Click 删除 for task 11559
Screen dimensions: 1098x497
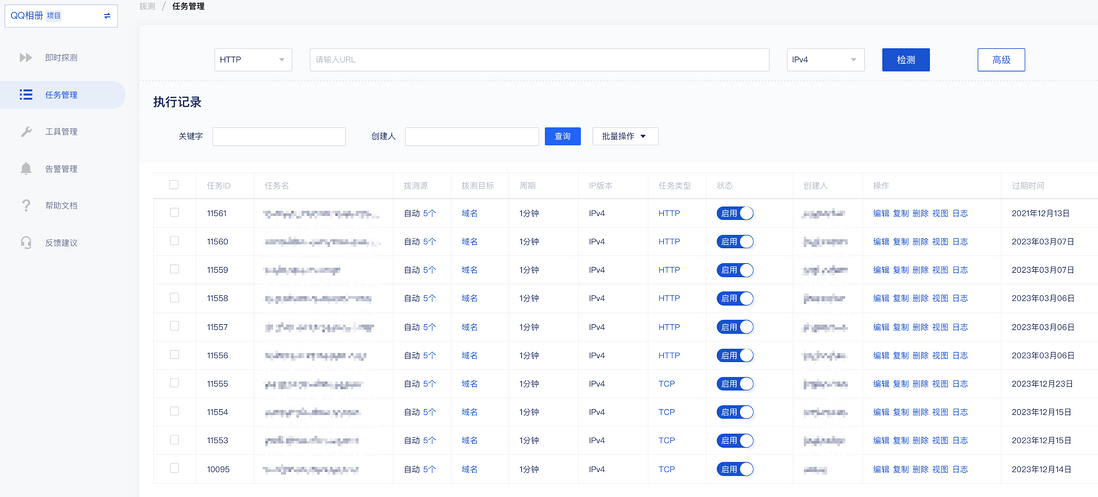920,270
